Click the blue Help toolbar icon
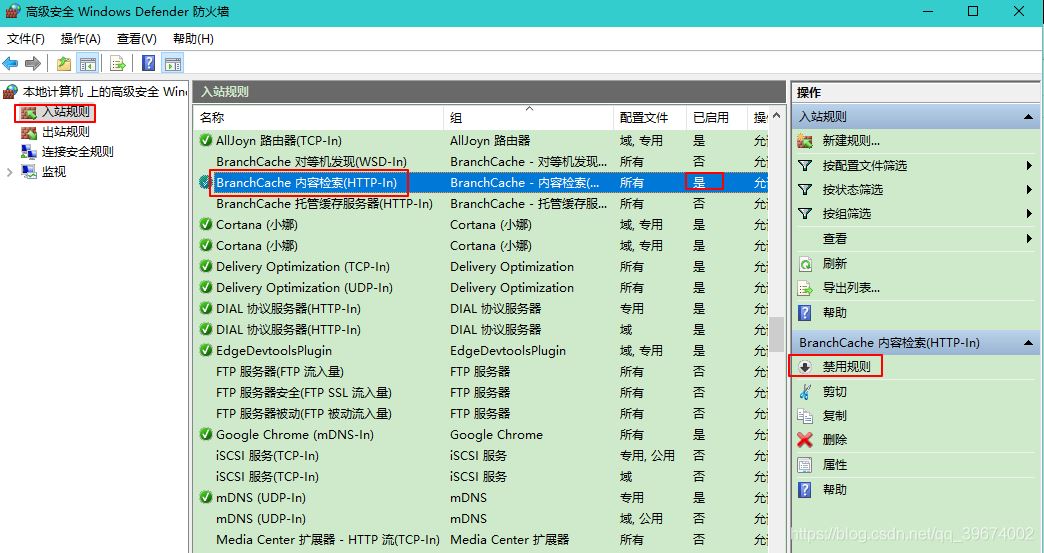Screen dimensions: 1044x553 tap(148, 64)
